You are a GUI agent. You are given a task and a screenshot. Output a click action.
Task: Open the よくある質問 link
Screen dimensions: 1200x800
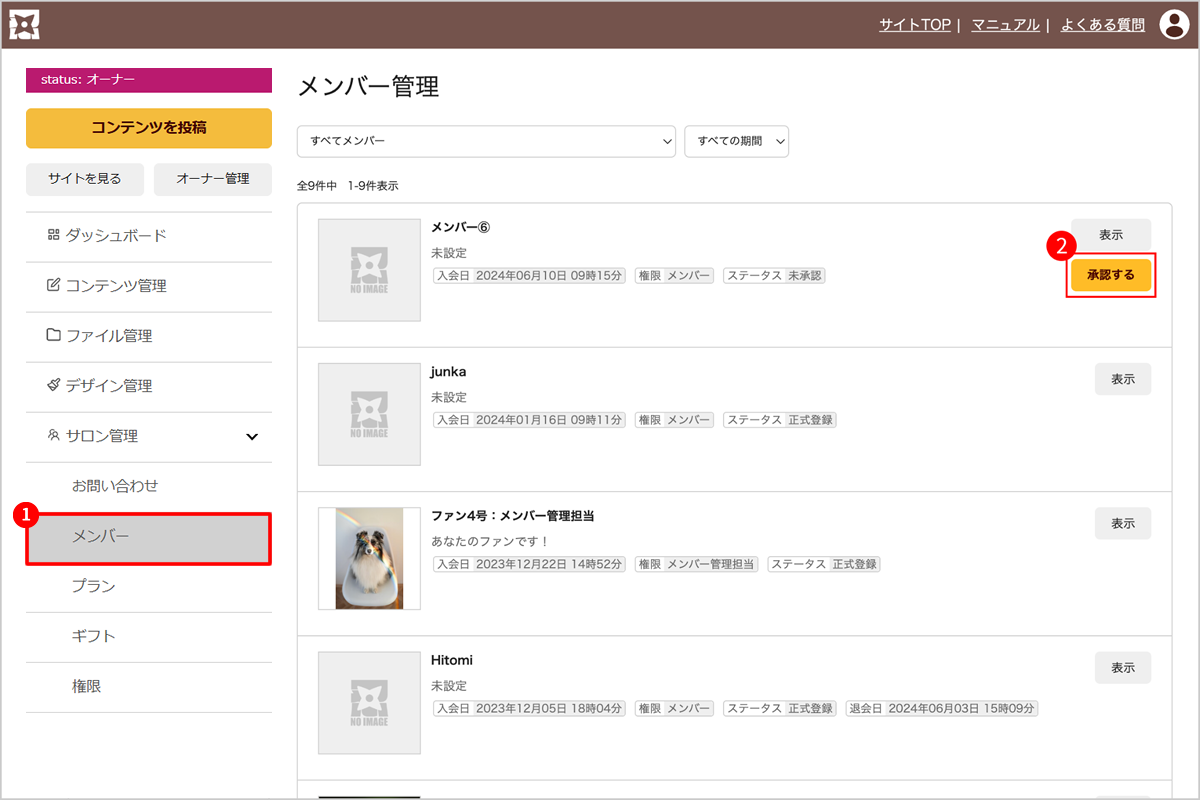(1103, 25)
